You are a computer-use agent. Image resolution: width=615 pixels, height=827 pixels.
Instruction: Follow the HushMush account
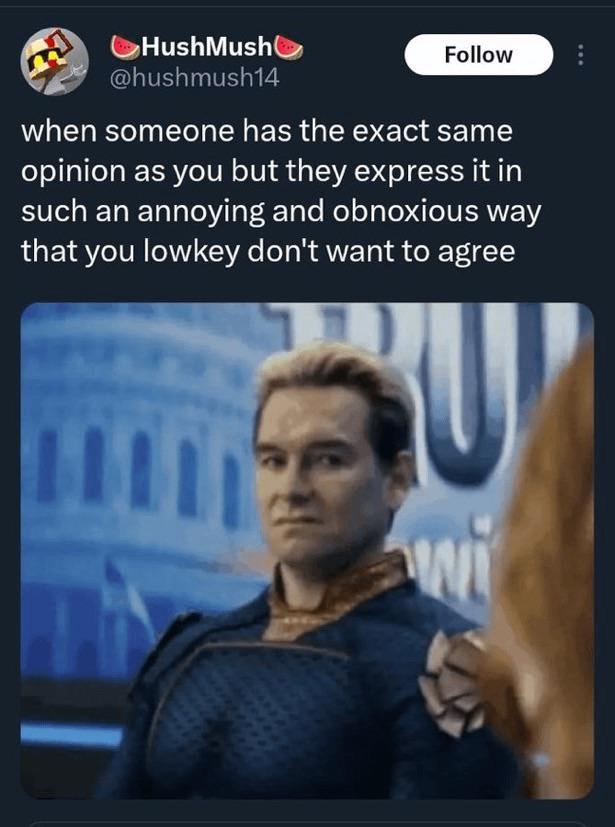tap(478, 55)
